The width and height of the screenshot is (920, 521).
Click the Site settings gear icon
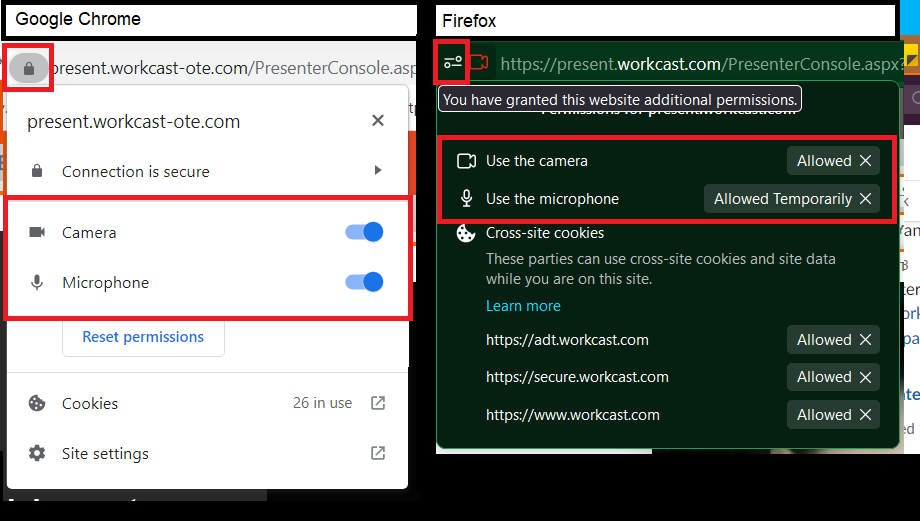coord(37,453)
